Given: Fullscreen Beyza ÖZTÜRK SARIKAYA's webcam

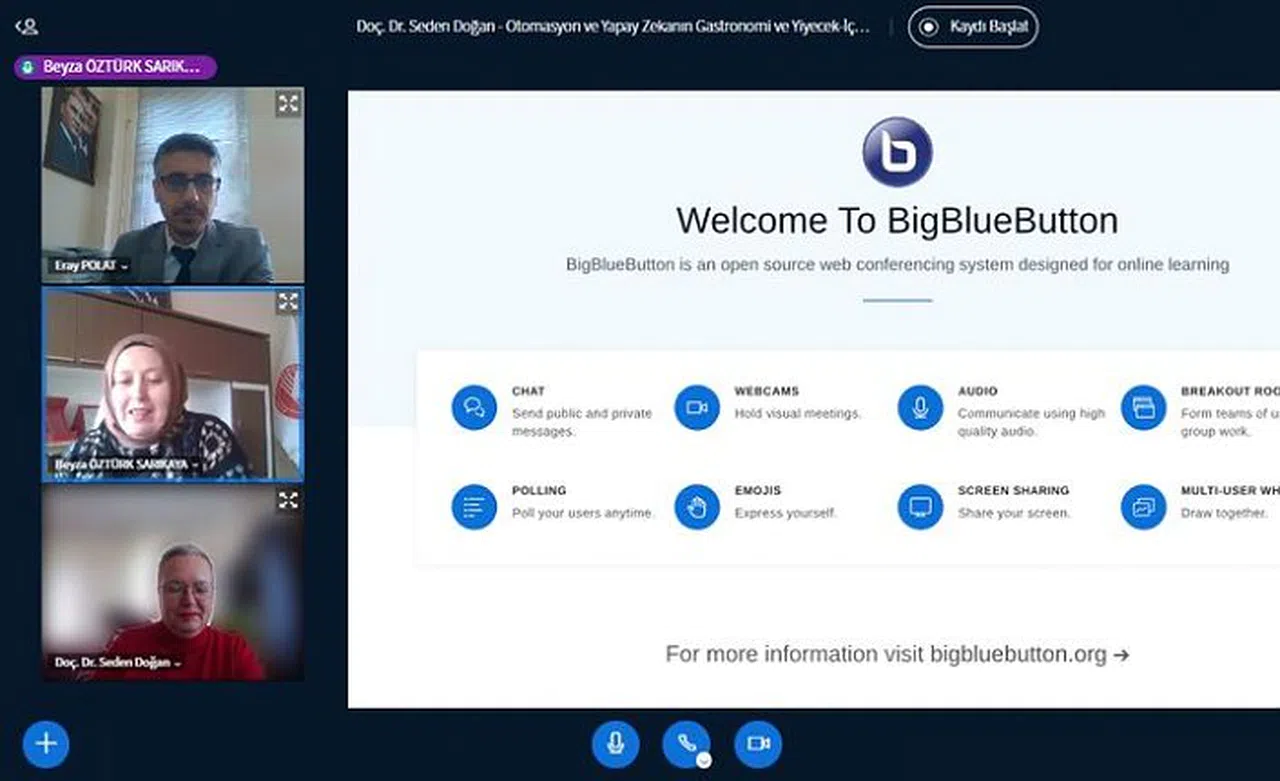Looking at the screenshot, I should tap(288, 301).
